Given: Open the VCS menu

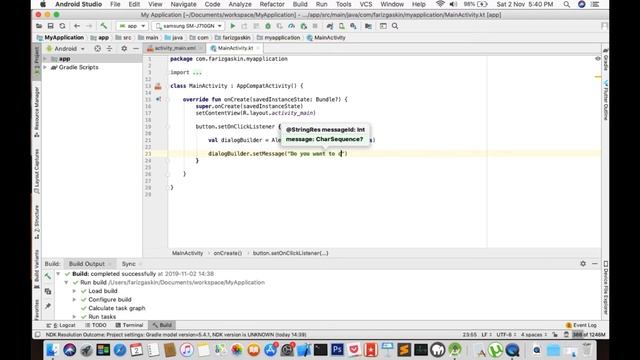Looking at the screenshot, I should 365,4.
